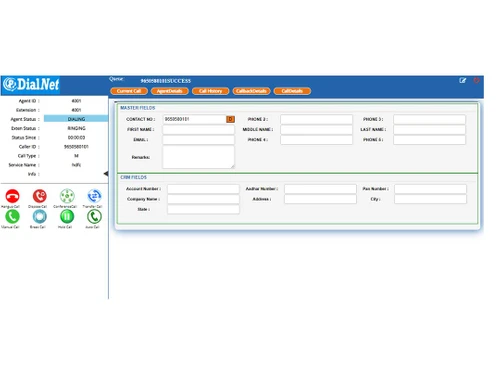Click the Break Call icon

[40, 217]
